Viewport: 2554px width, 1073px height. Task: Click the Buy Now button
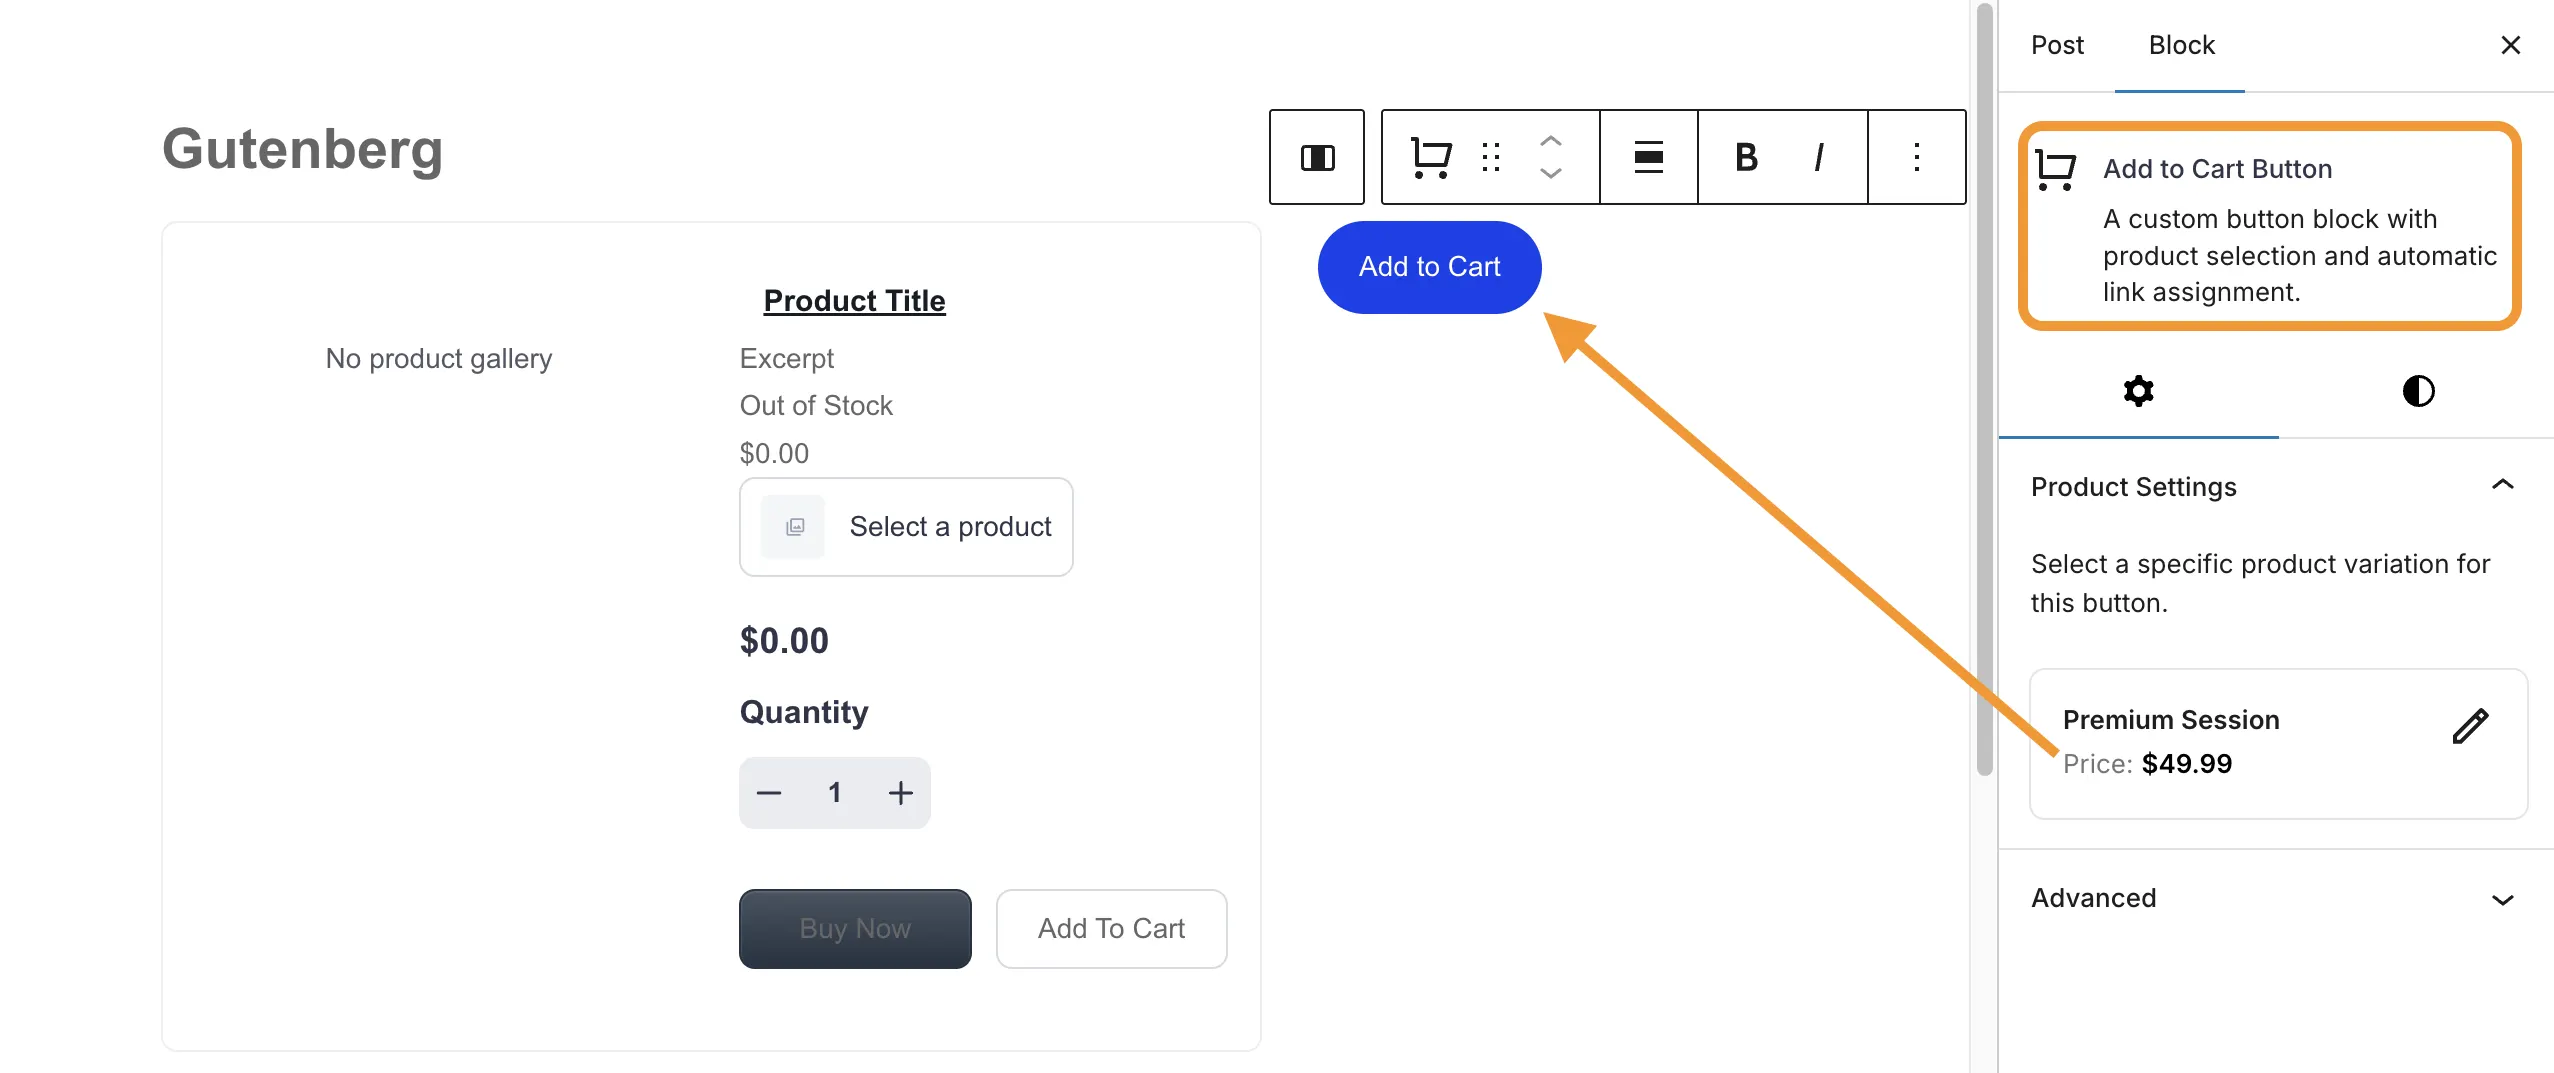tap(854, 928)
